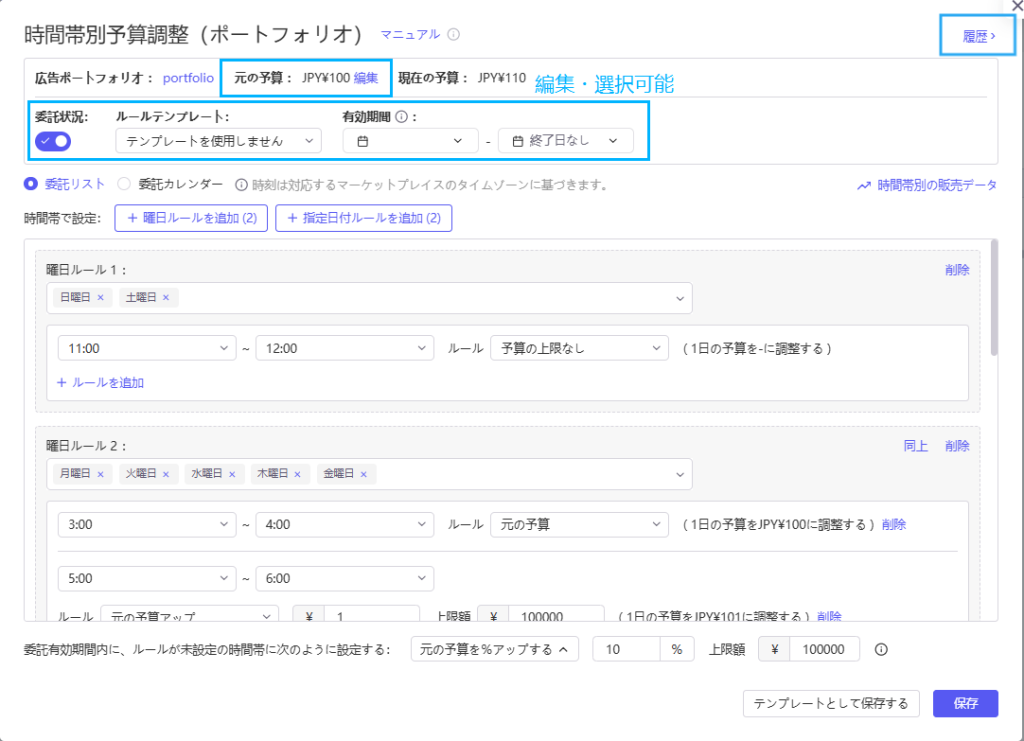Screen dimensions: 1024x741
Task: Open the 6:00 end time dropdown
Action: pyautogui.click(x=345, y=578)
